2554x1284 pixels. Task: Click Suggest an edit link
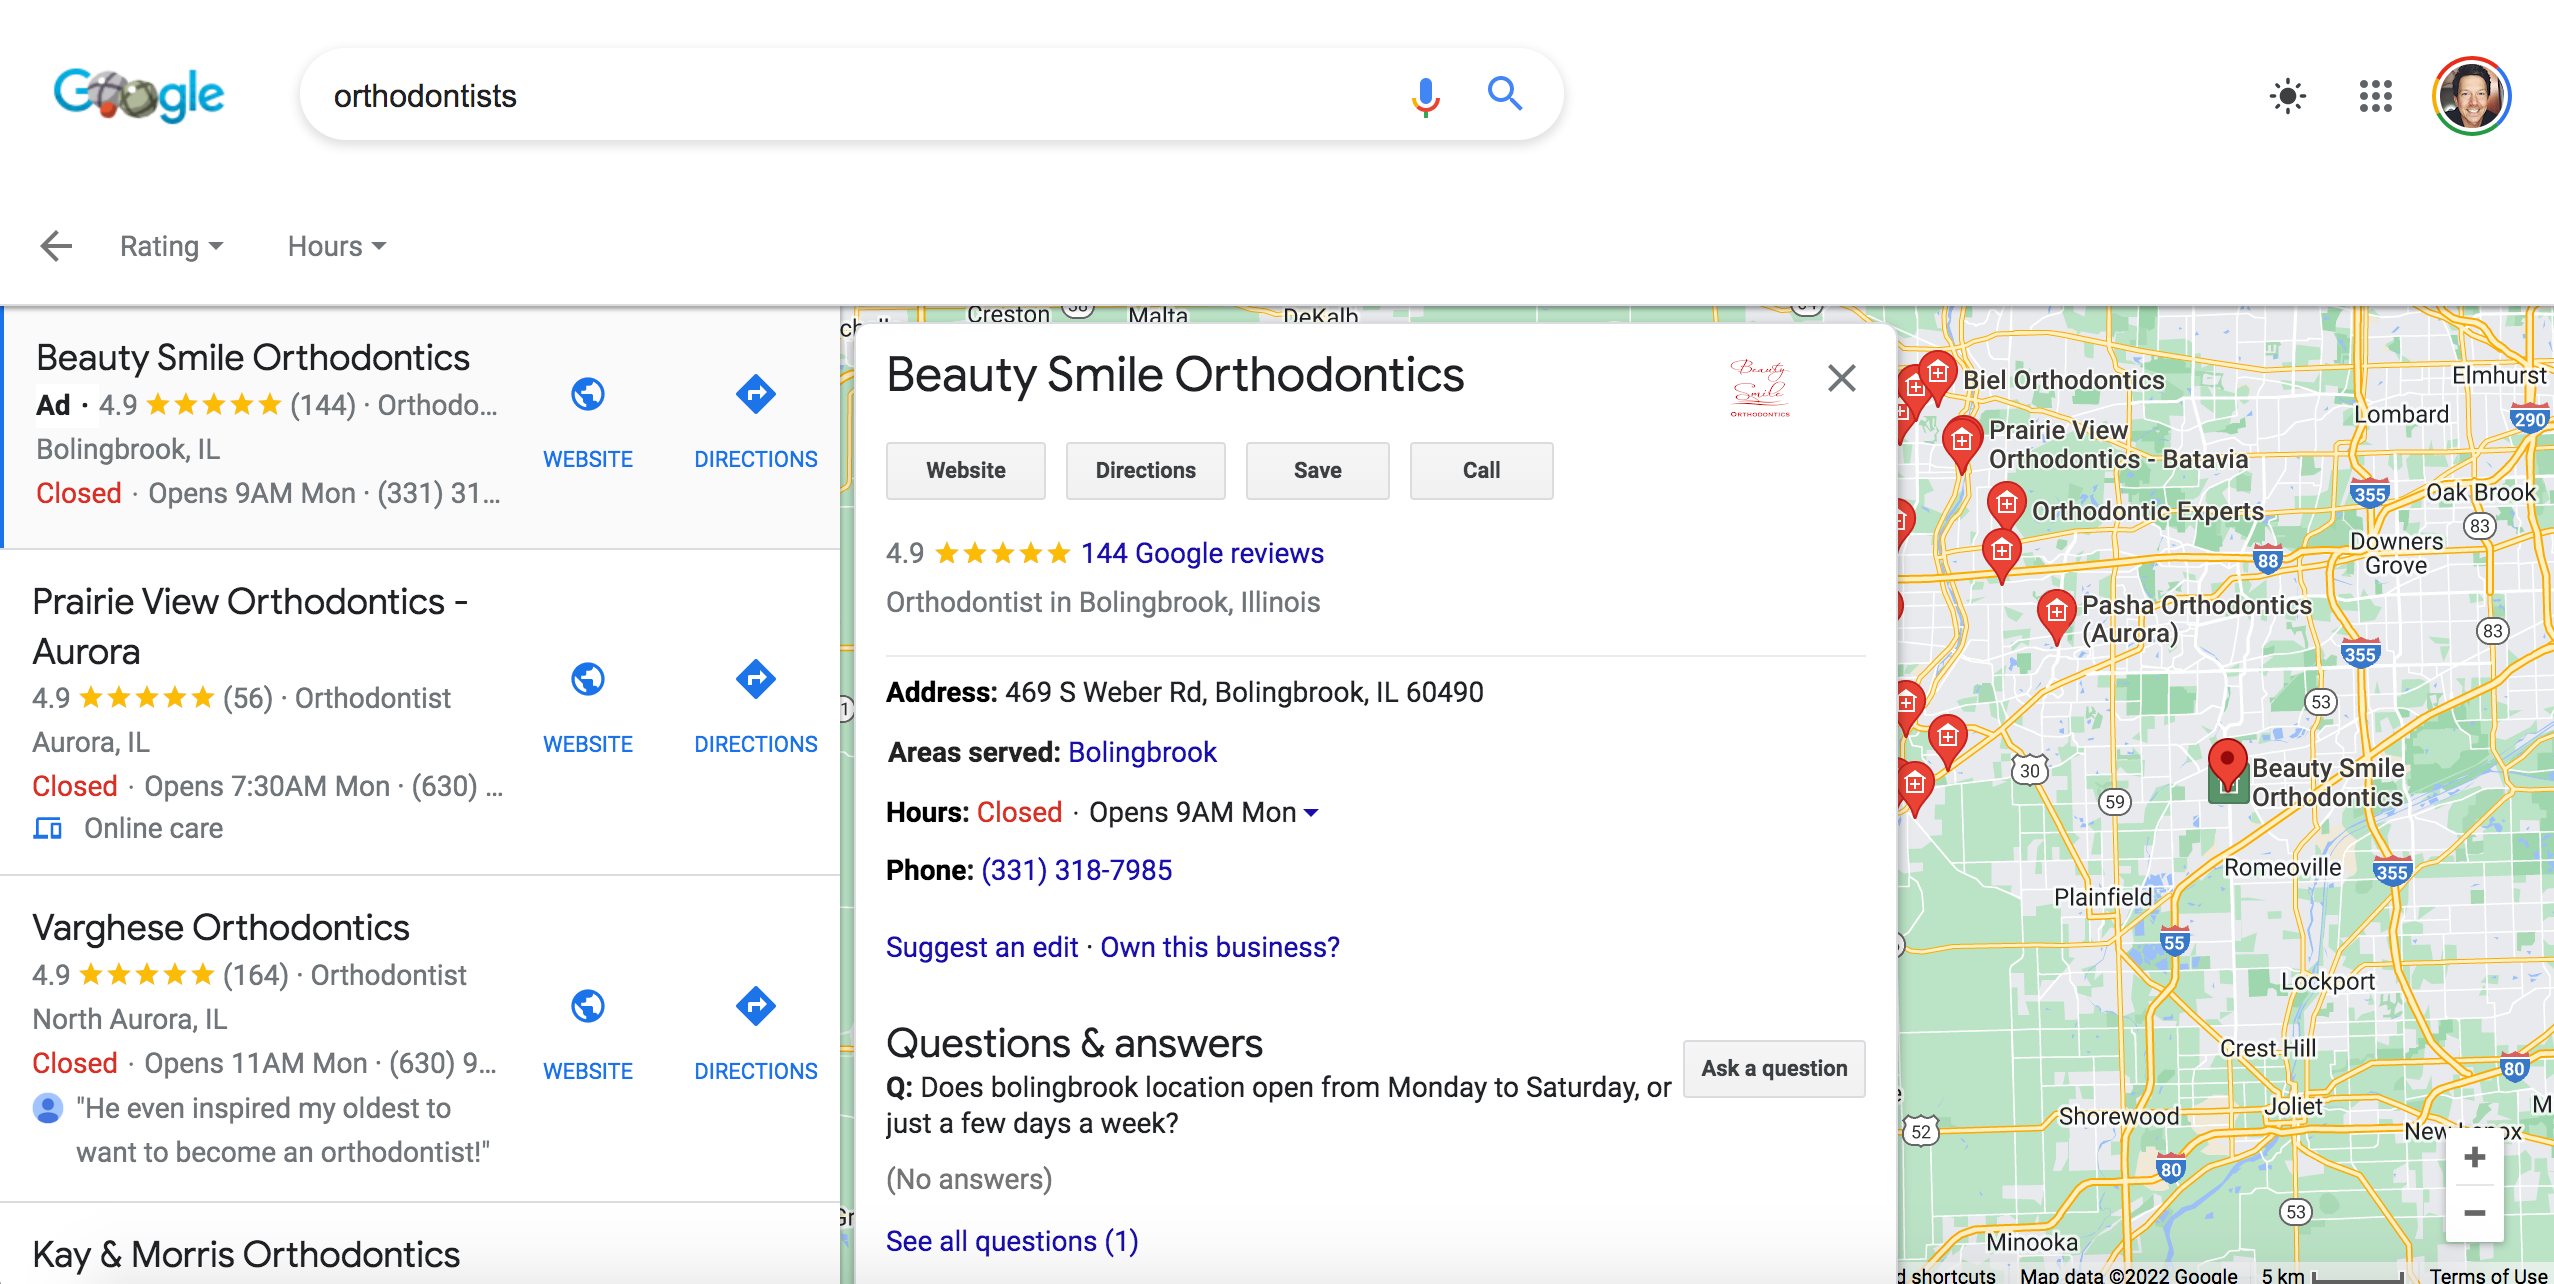pyautogui.click(x=982, y=947)
